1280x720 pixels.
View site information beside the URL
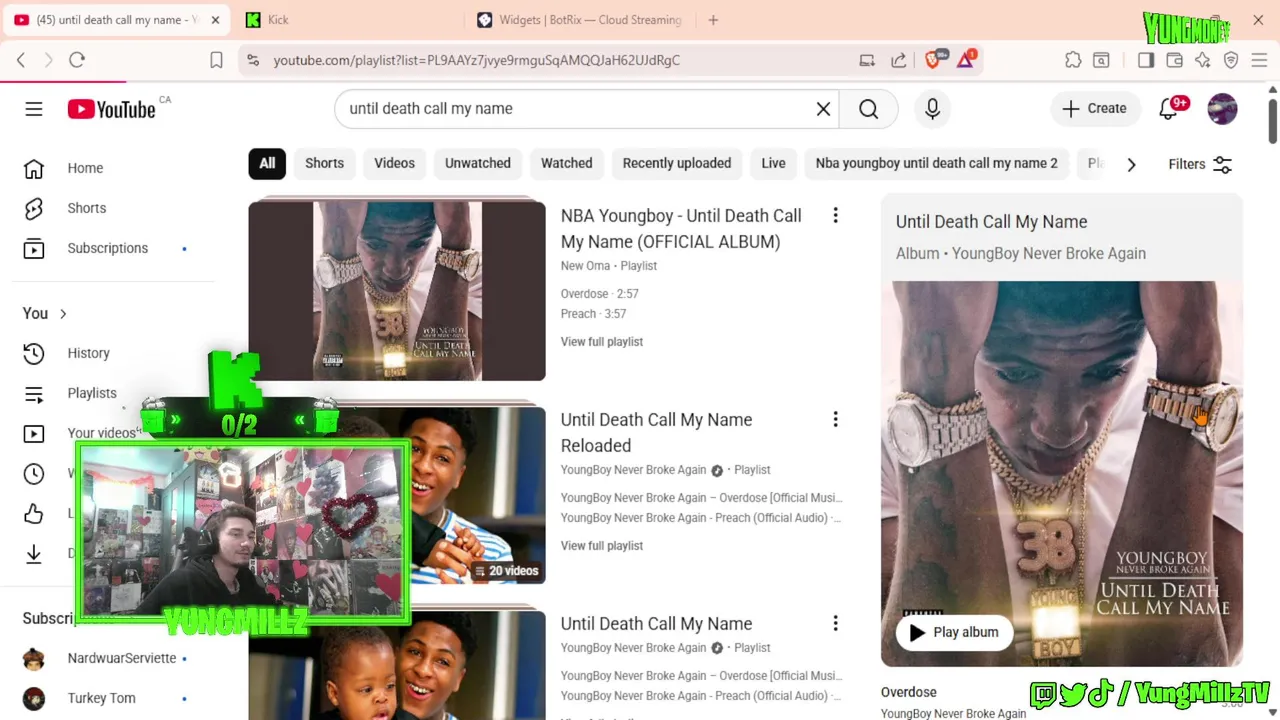click(252, 60)
